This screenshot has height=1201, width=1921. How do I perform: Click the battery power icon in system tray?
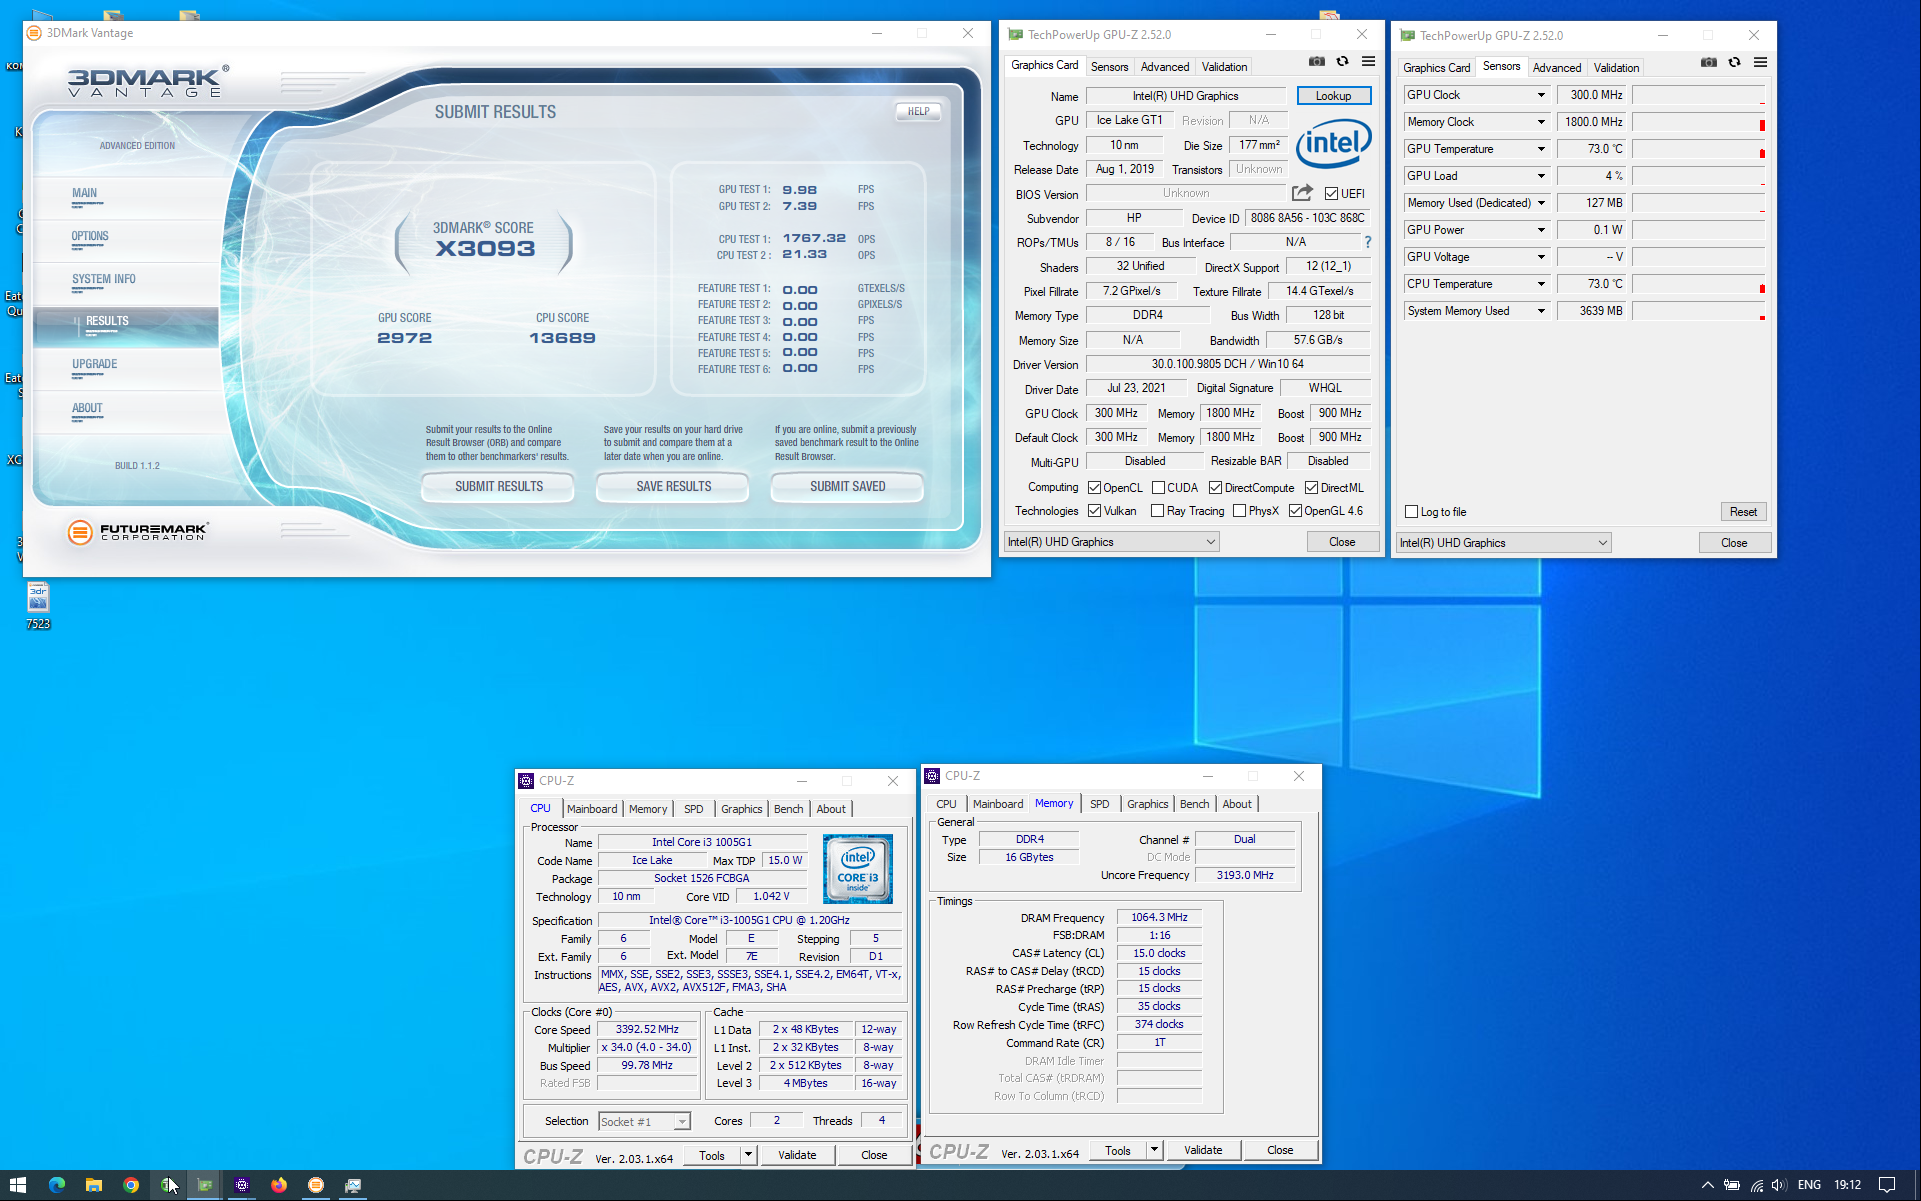tap(1732, 1185)
